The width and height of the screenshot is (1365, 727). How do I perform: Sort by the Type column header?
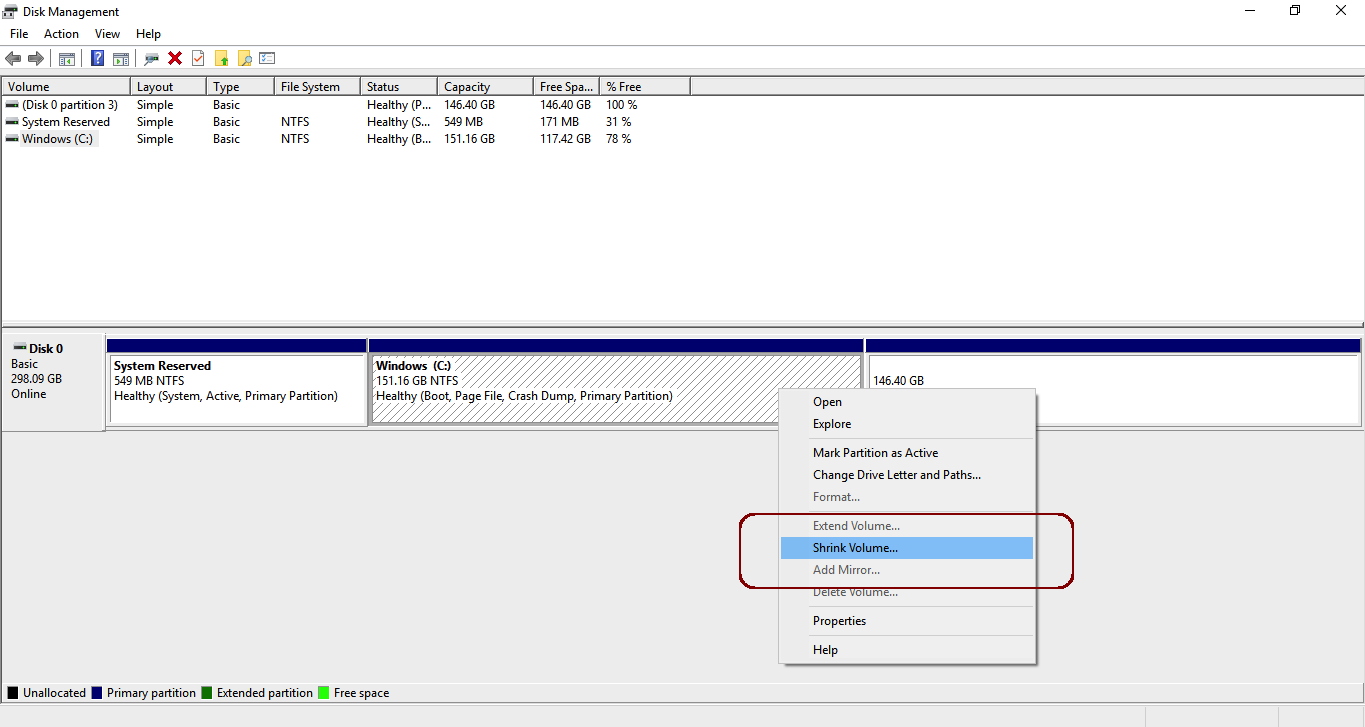240,87
